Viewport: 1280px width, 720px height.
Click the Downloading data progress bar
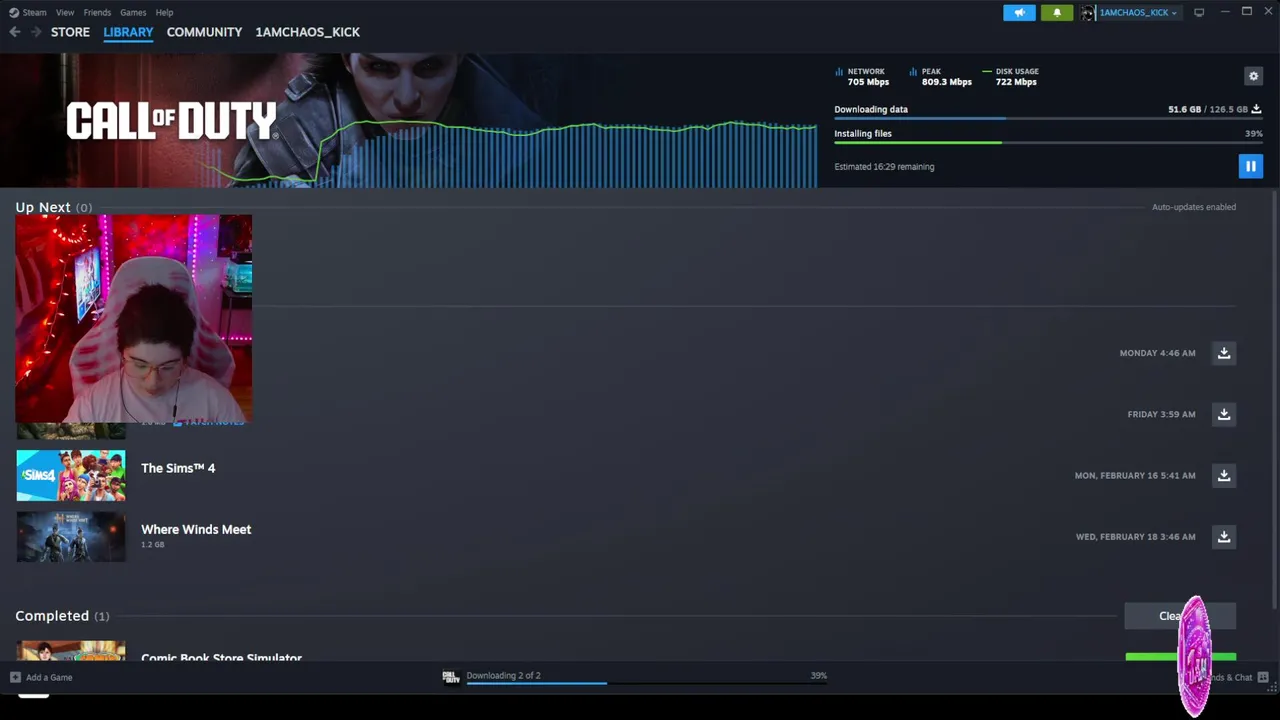[x=1048, y=119]
